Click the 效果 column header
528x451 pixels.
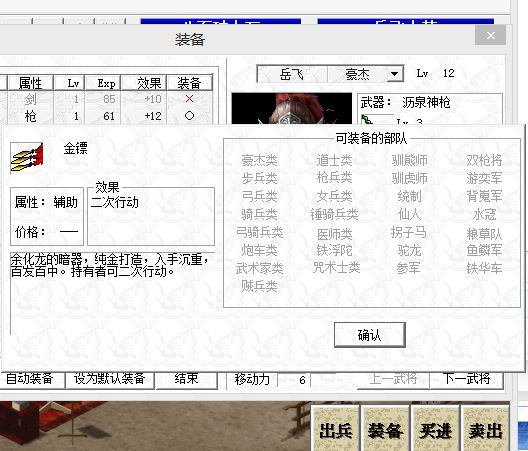click(x=144, y=83)
